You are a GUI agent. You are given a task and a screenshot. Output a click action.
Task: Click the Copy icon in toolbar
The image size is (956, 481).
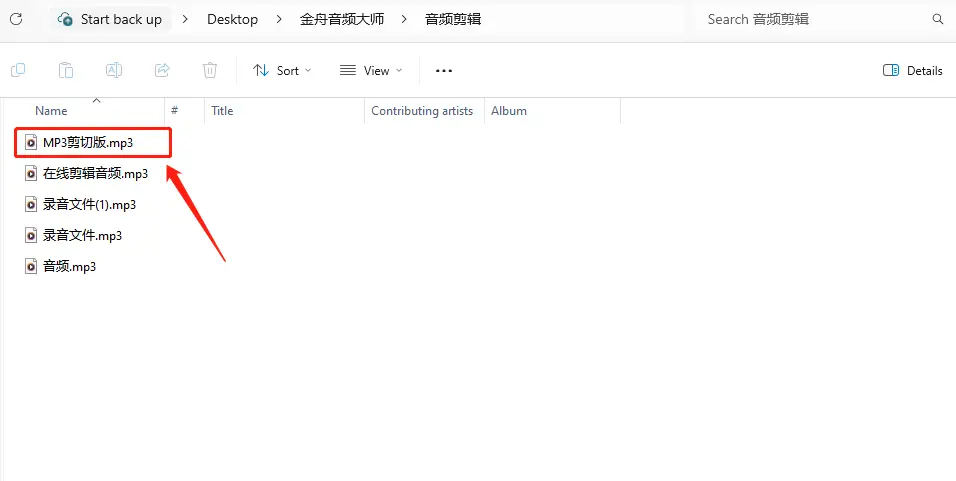click(x=18, y=71)
